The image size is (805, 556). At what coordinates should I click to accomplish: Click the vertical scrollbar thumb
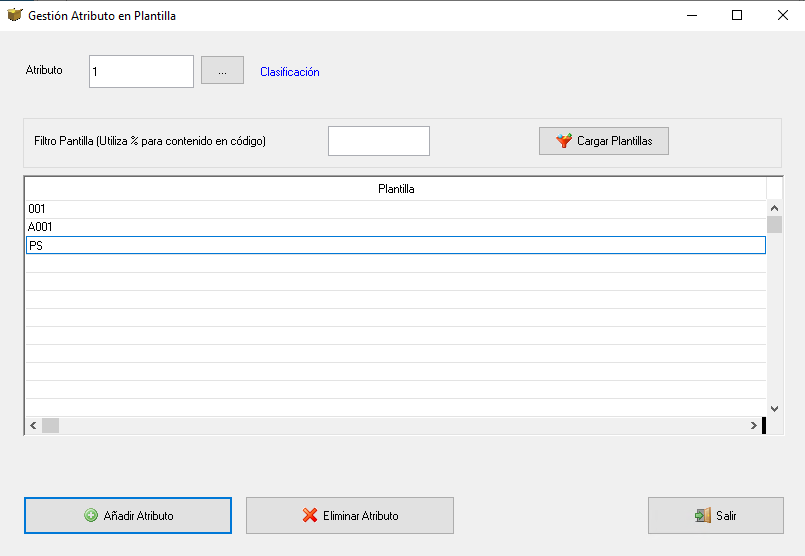[774, 225]
